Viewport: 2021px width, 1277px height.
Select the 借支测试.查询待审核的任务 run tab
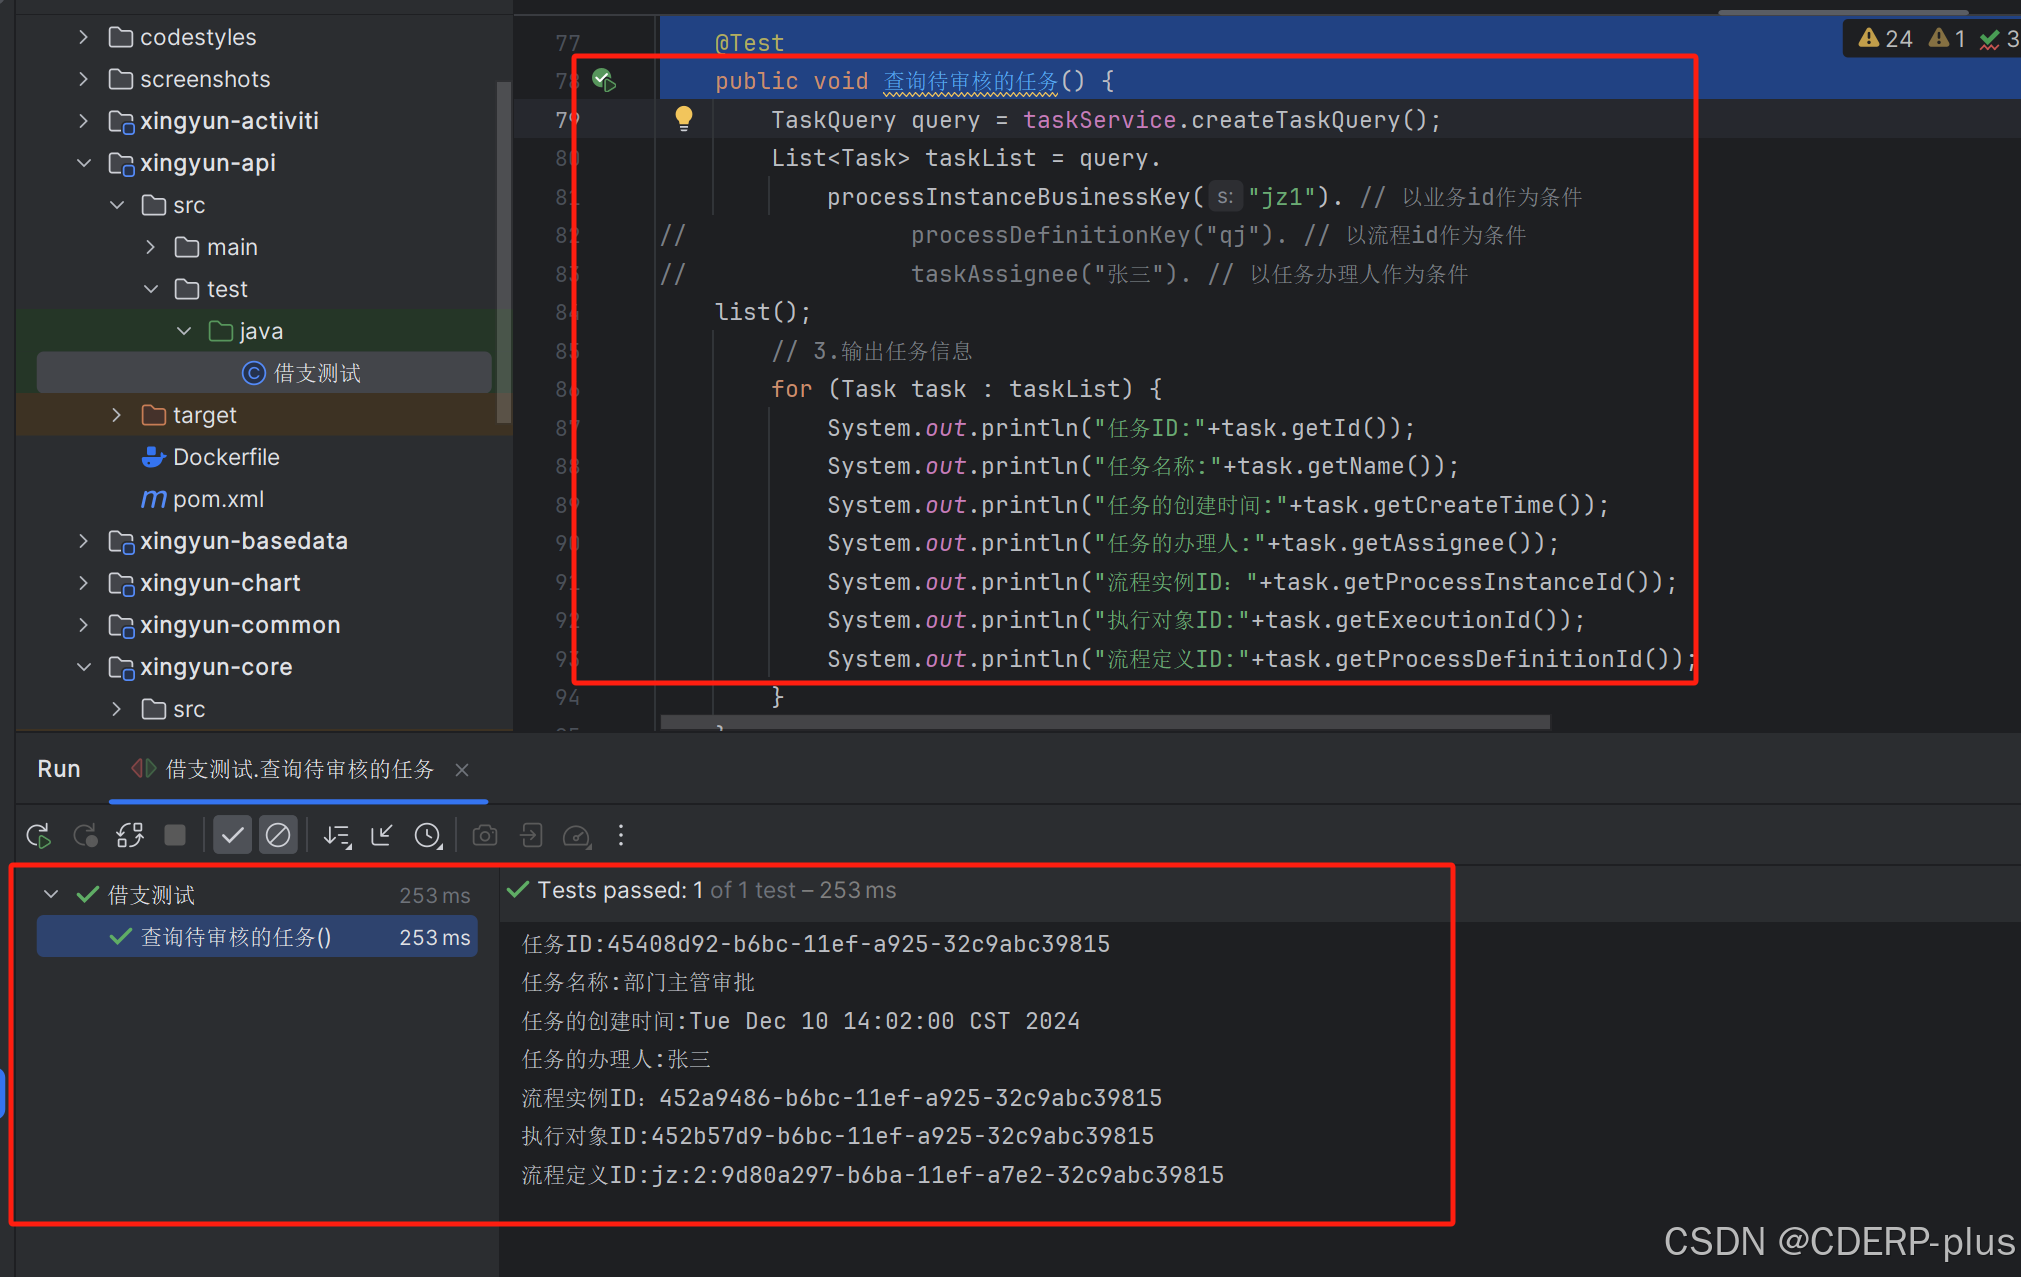coord(298,769)
